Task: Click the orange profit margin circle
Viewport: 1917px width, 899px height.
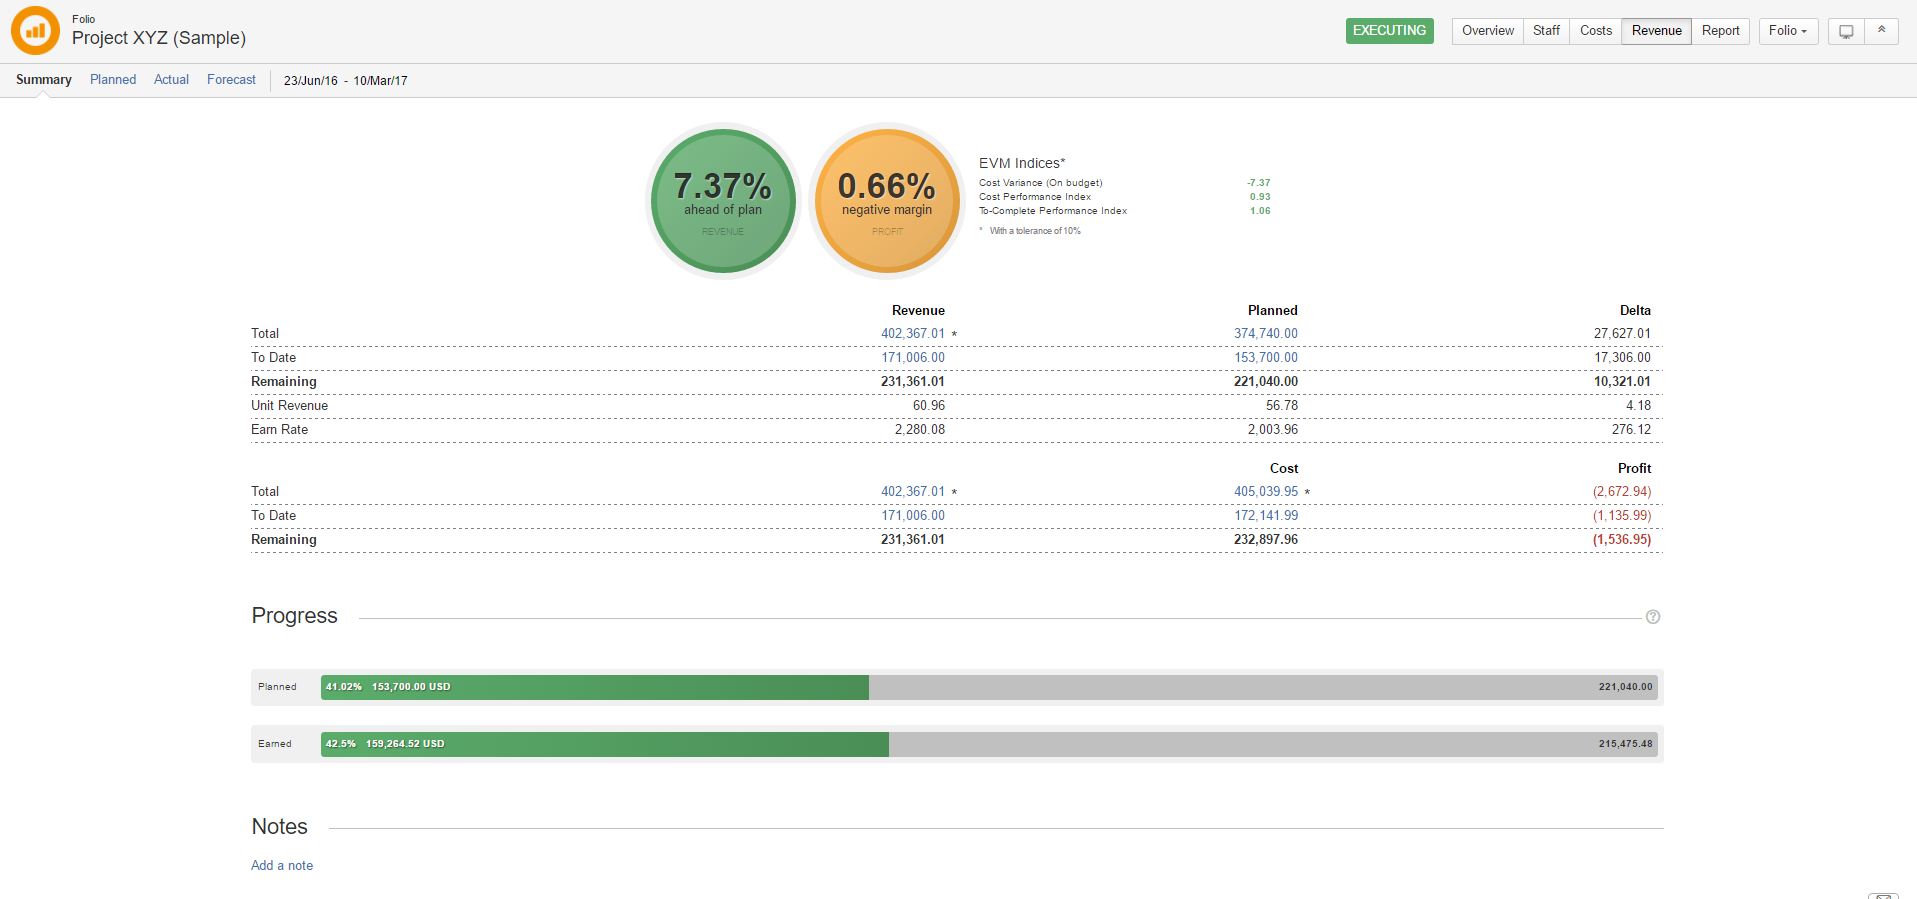Action: point(887,200)
